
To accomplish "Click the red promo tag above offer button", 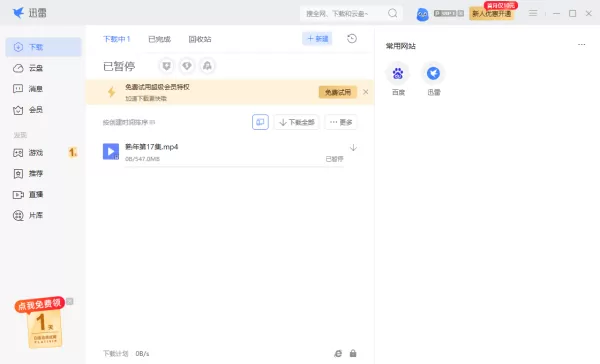I will click(501, 5).
